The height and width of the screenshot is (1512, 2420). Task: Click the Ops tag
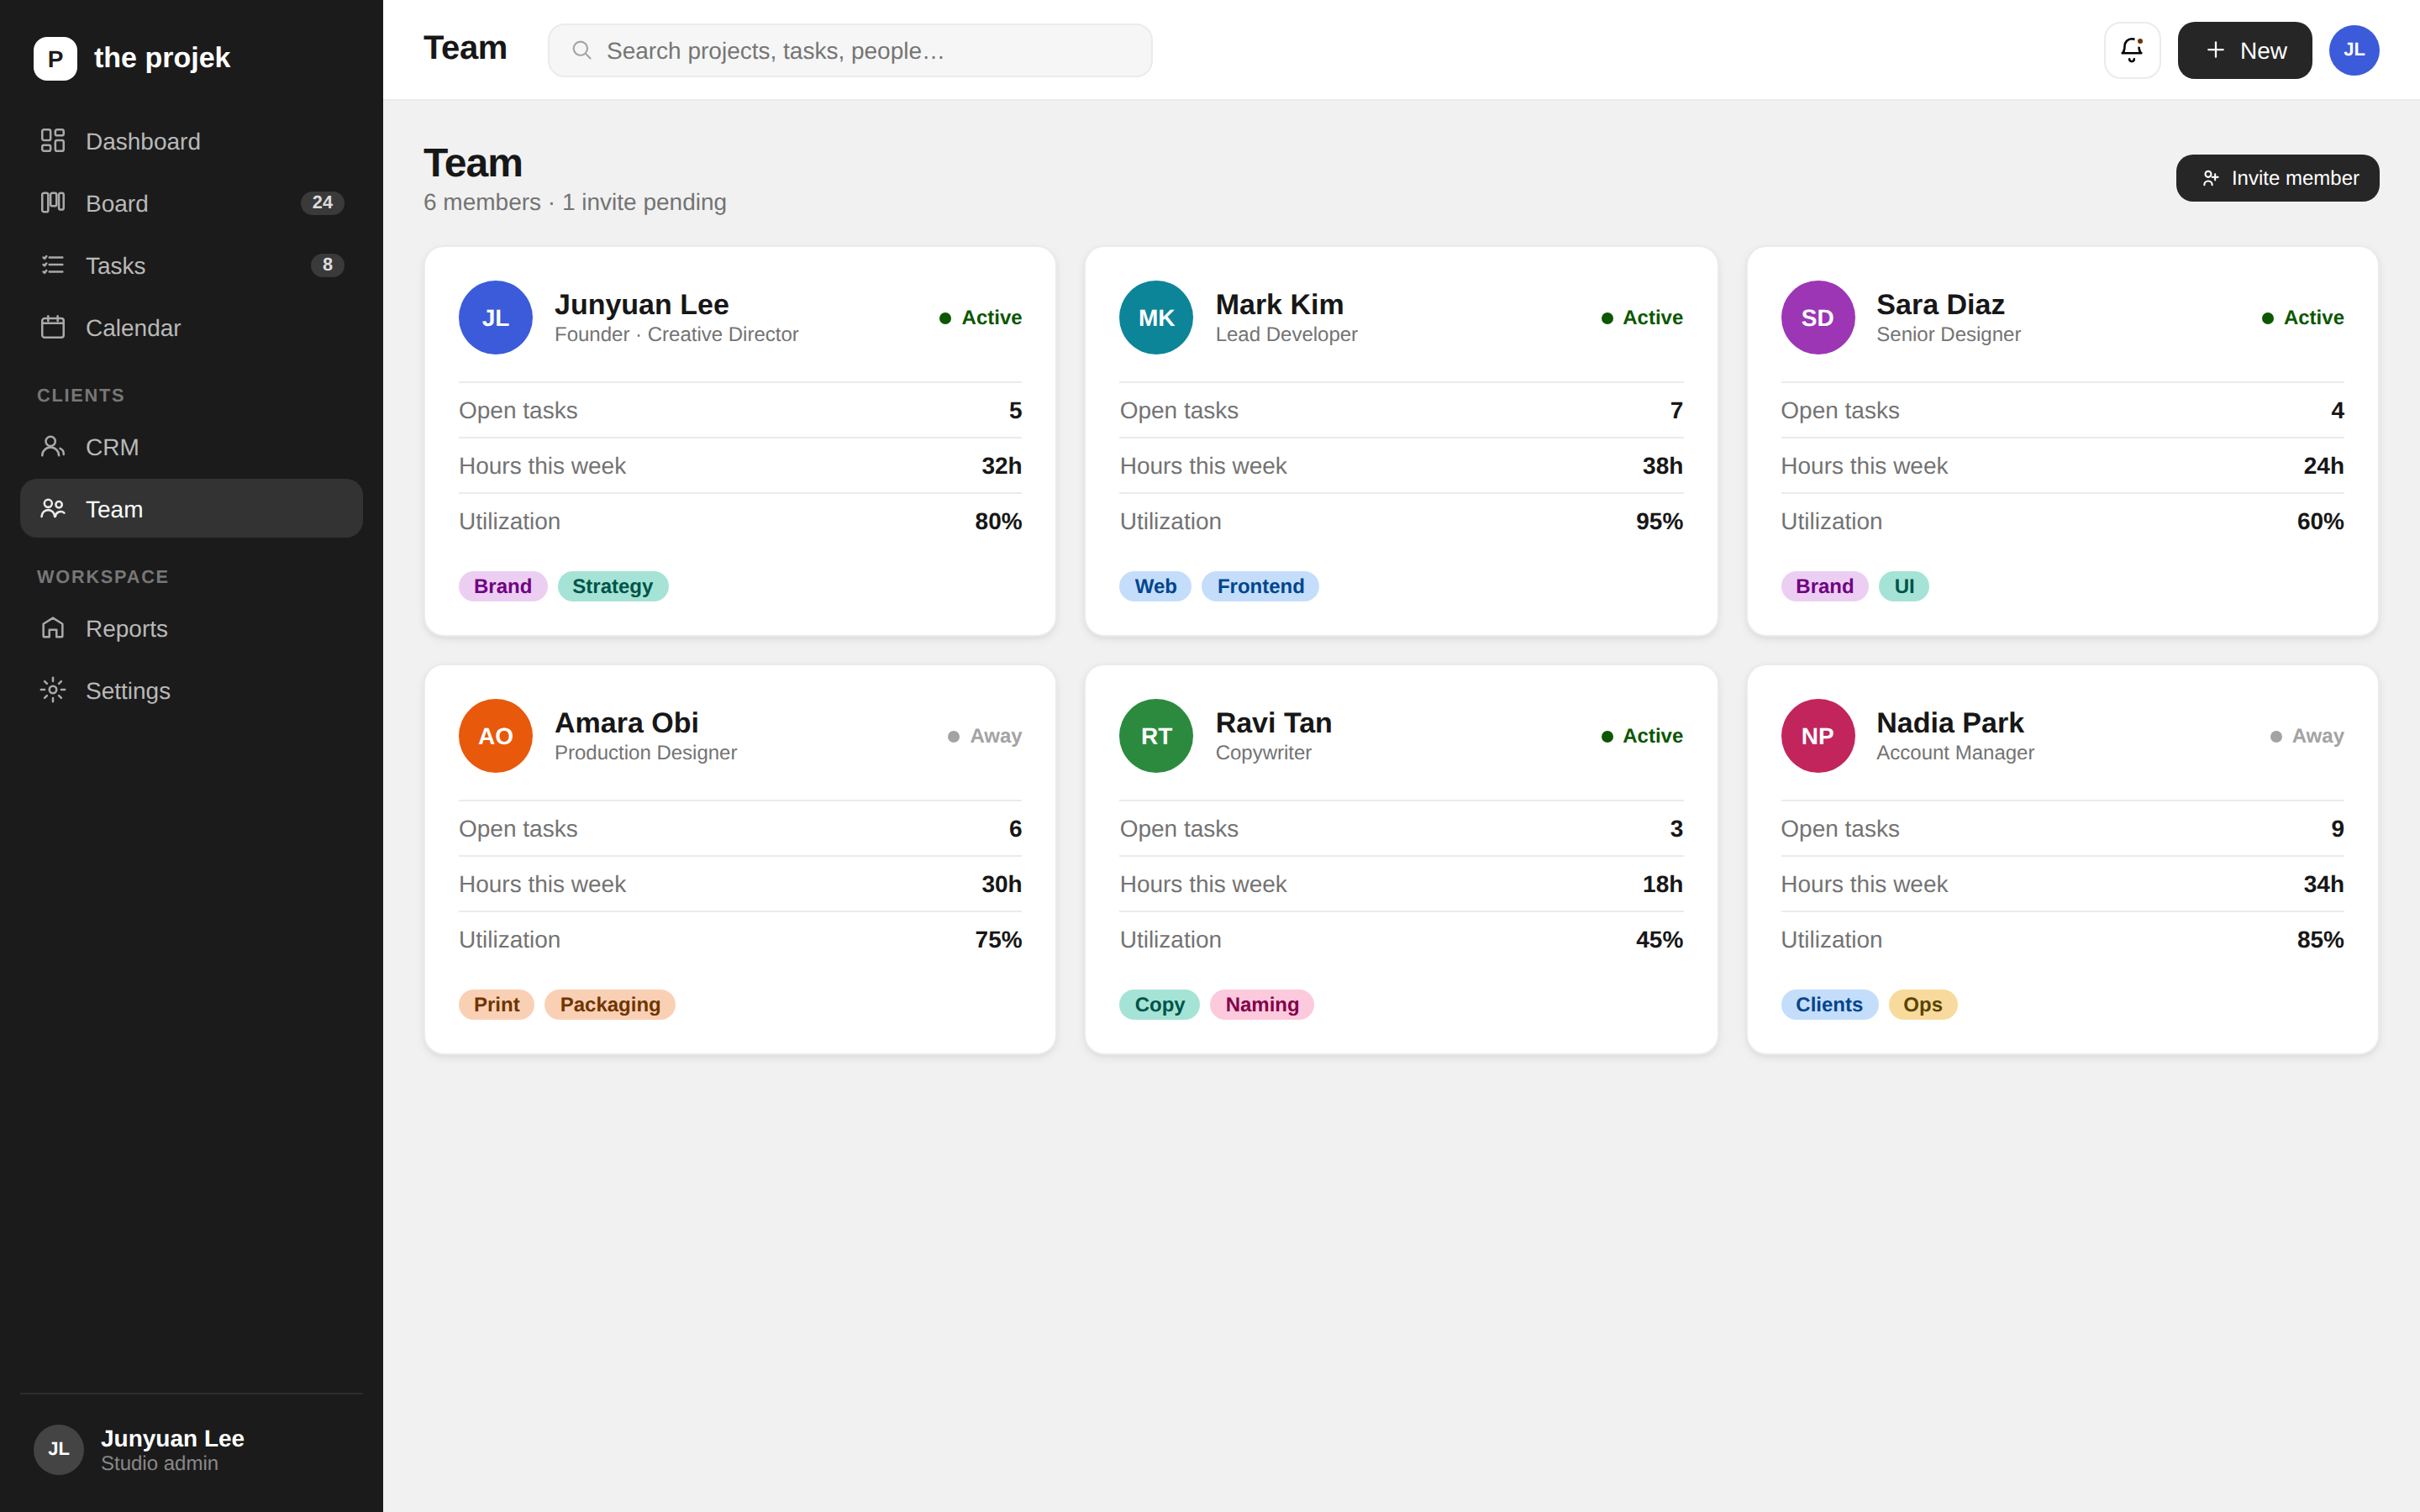1922,1004
